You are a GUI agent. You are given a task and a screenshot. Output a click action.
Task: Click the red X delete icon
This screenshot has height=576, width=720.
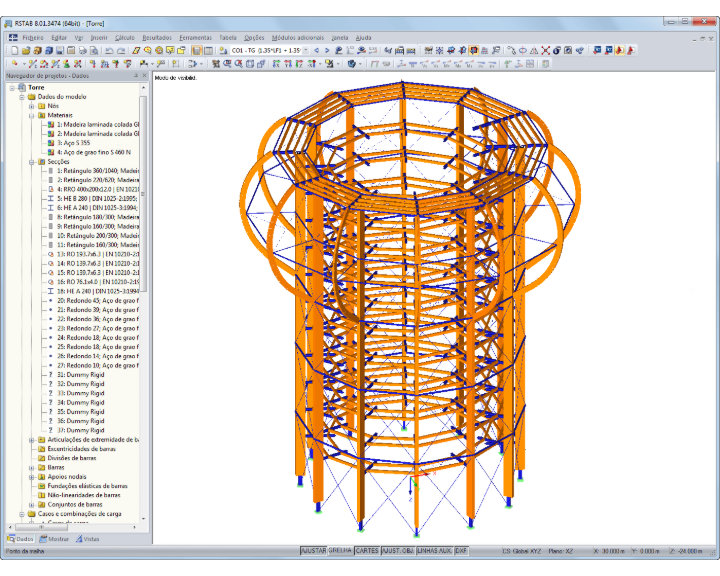coord(545,51)
